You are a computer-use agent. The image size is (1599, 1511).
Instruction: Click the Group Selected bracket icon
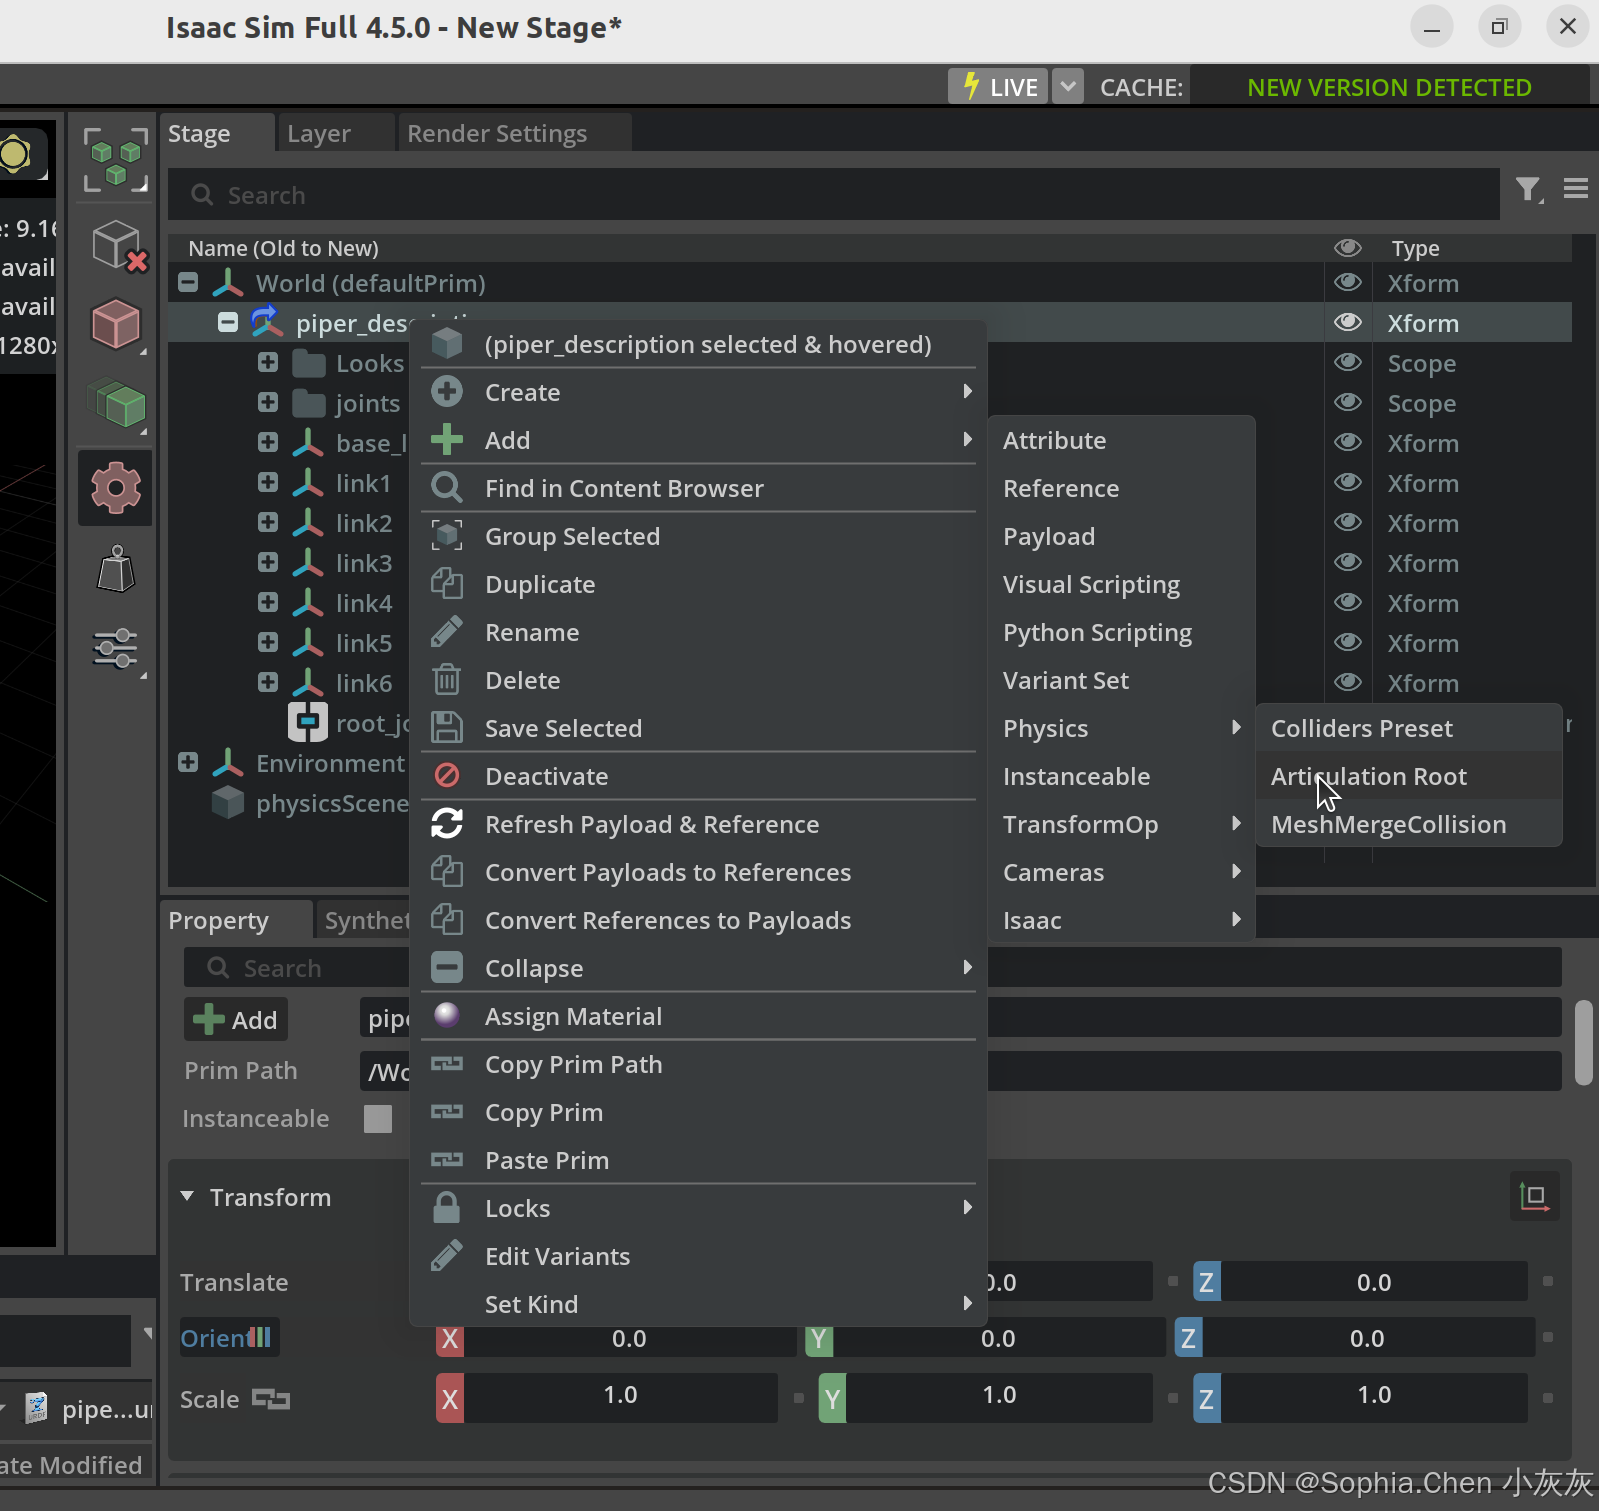[447, 536]
